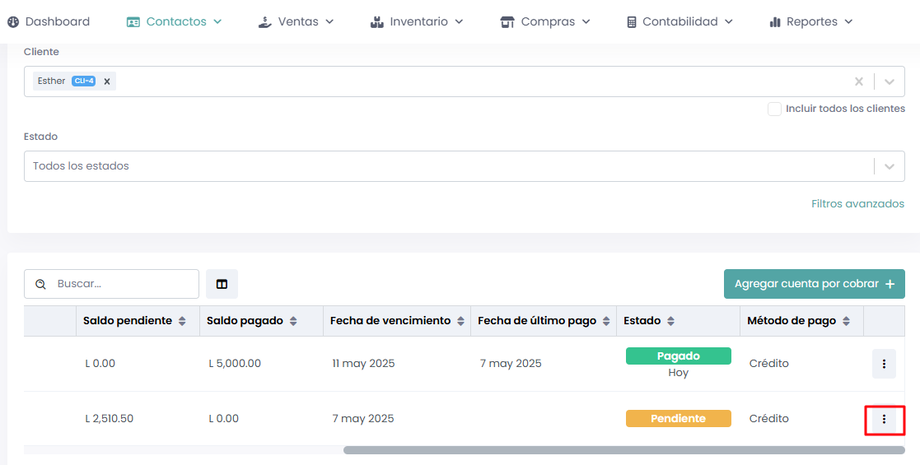Open the Contactos menu

click(174, 21)
